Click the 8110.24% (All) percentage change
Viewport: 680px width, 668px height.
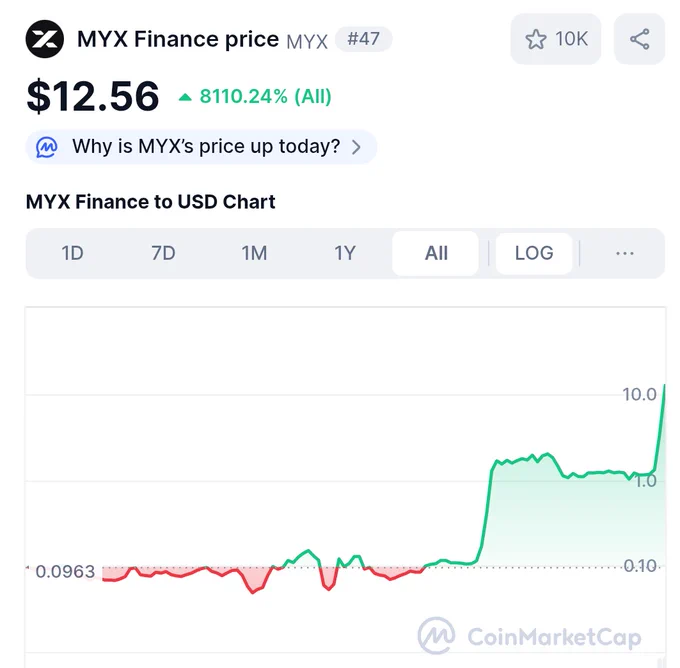click(265, 96)
